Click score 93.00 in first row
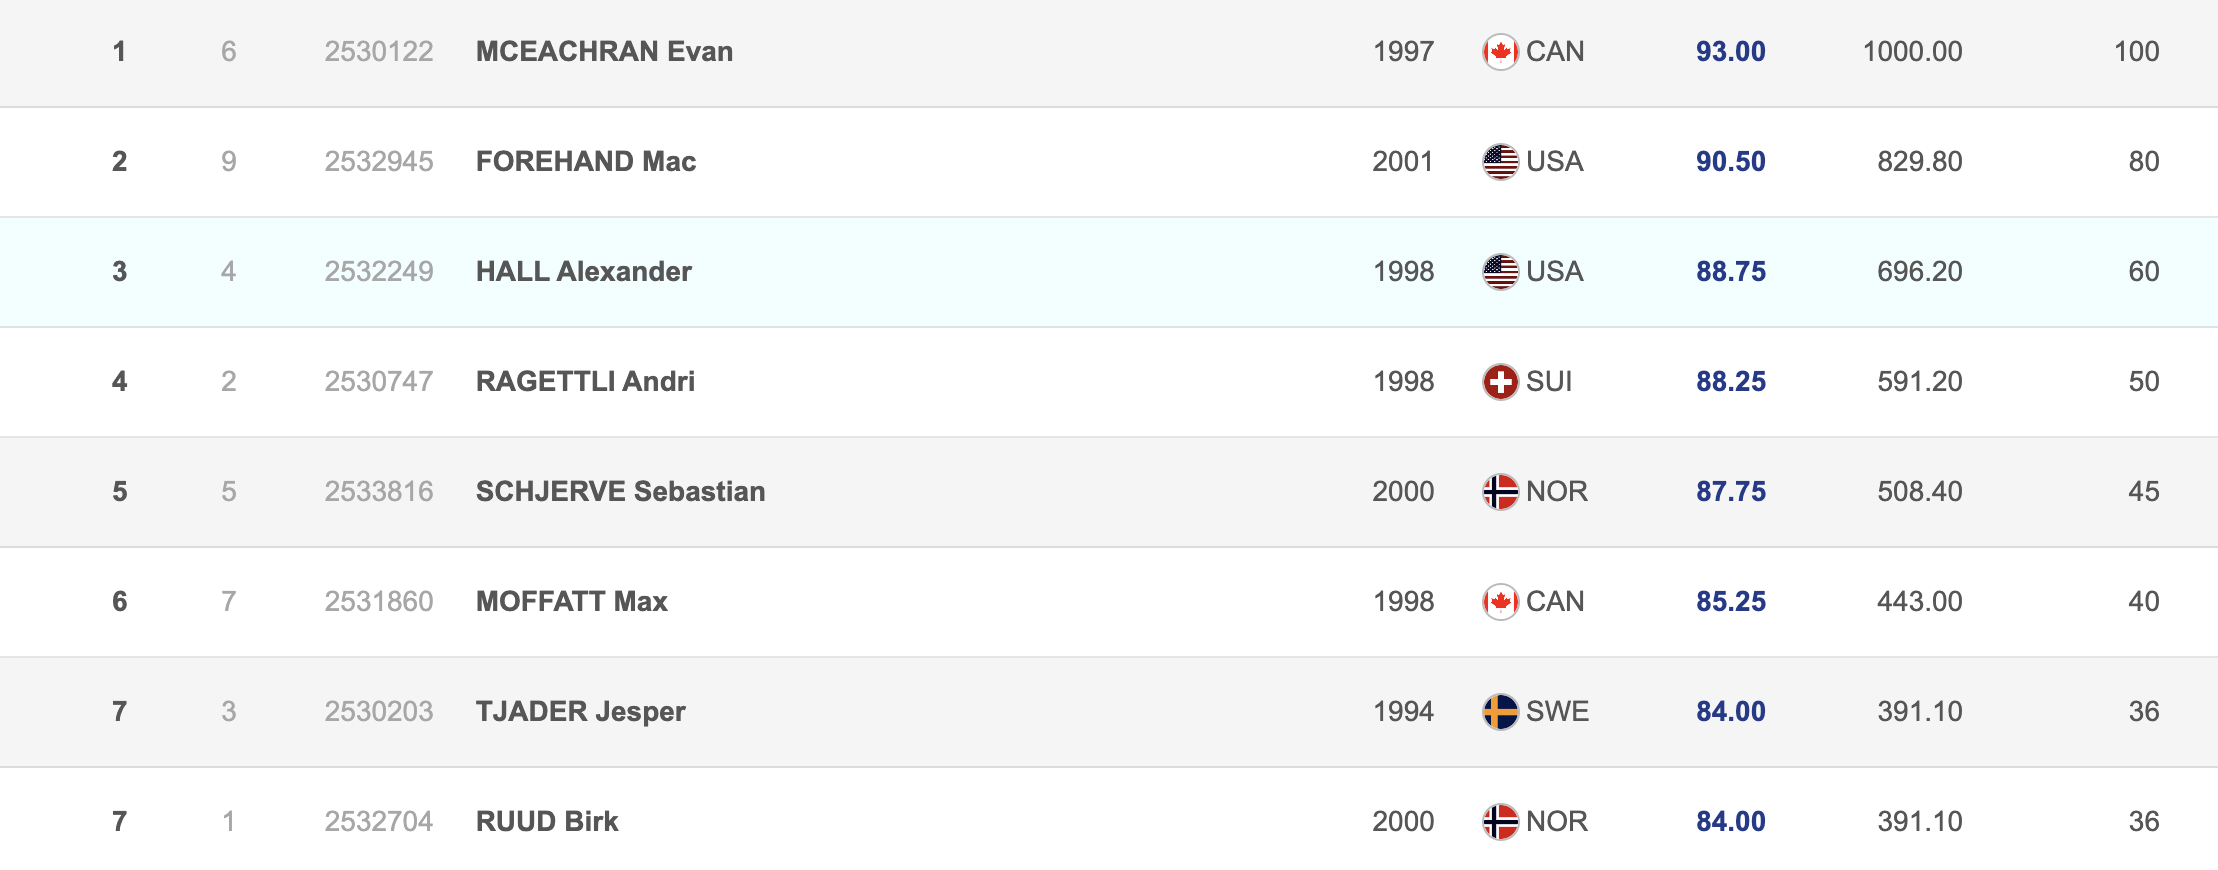Viewport: 2218px width, 870px height. tap(1730, 52)
